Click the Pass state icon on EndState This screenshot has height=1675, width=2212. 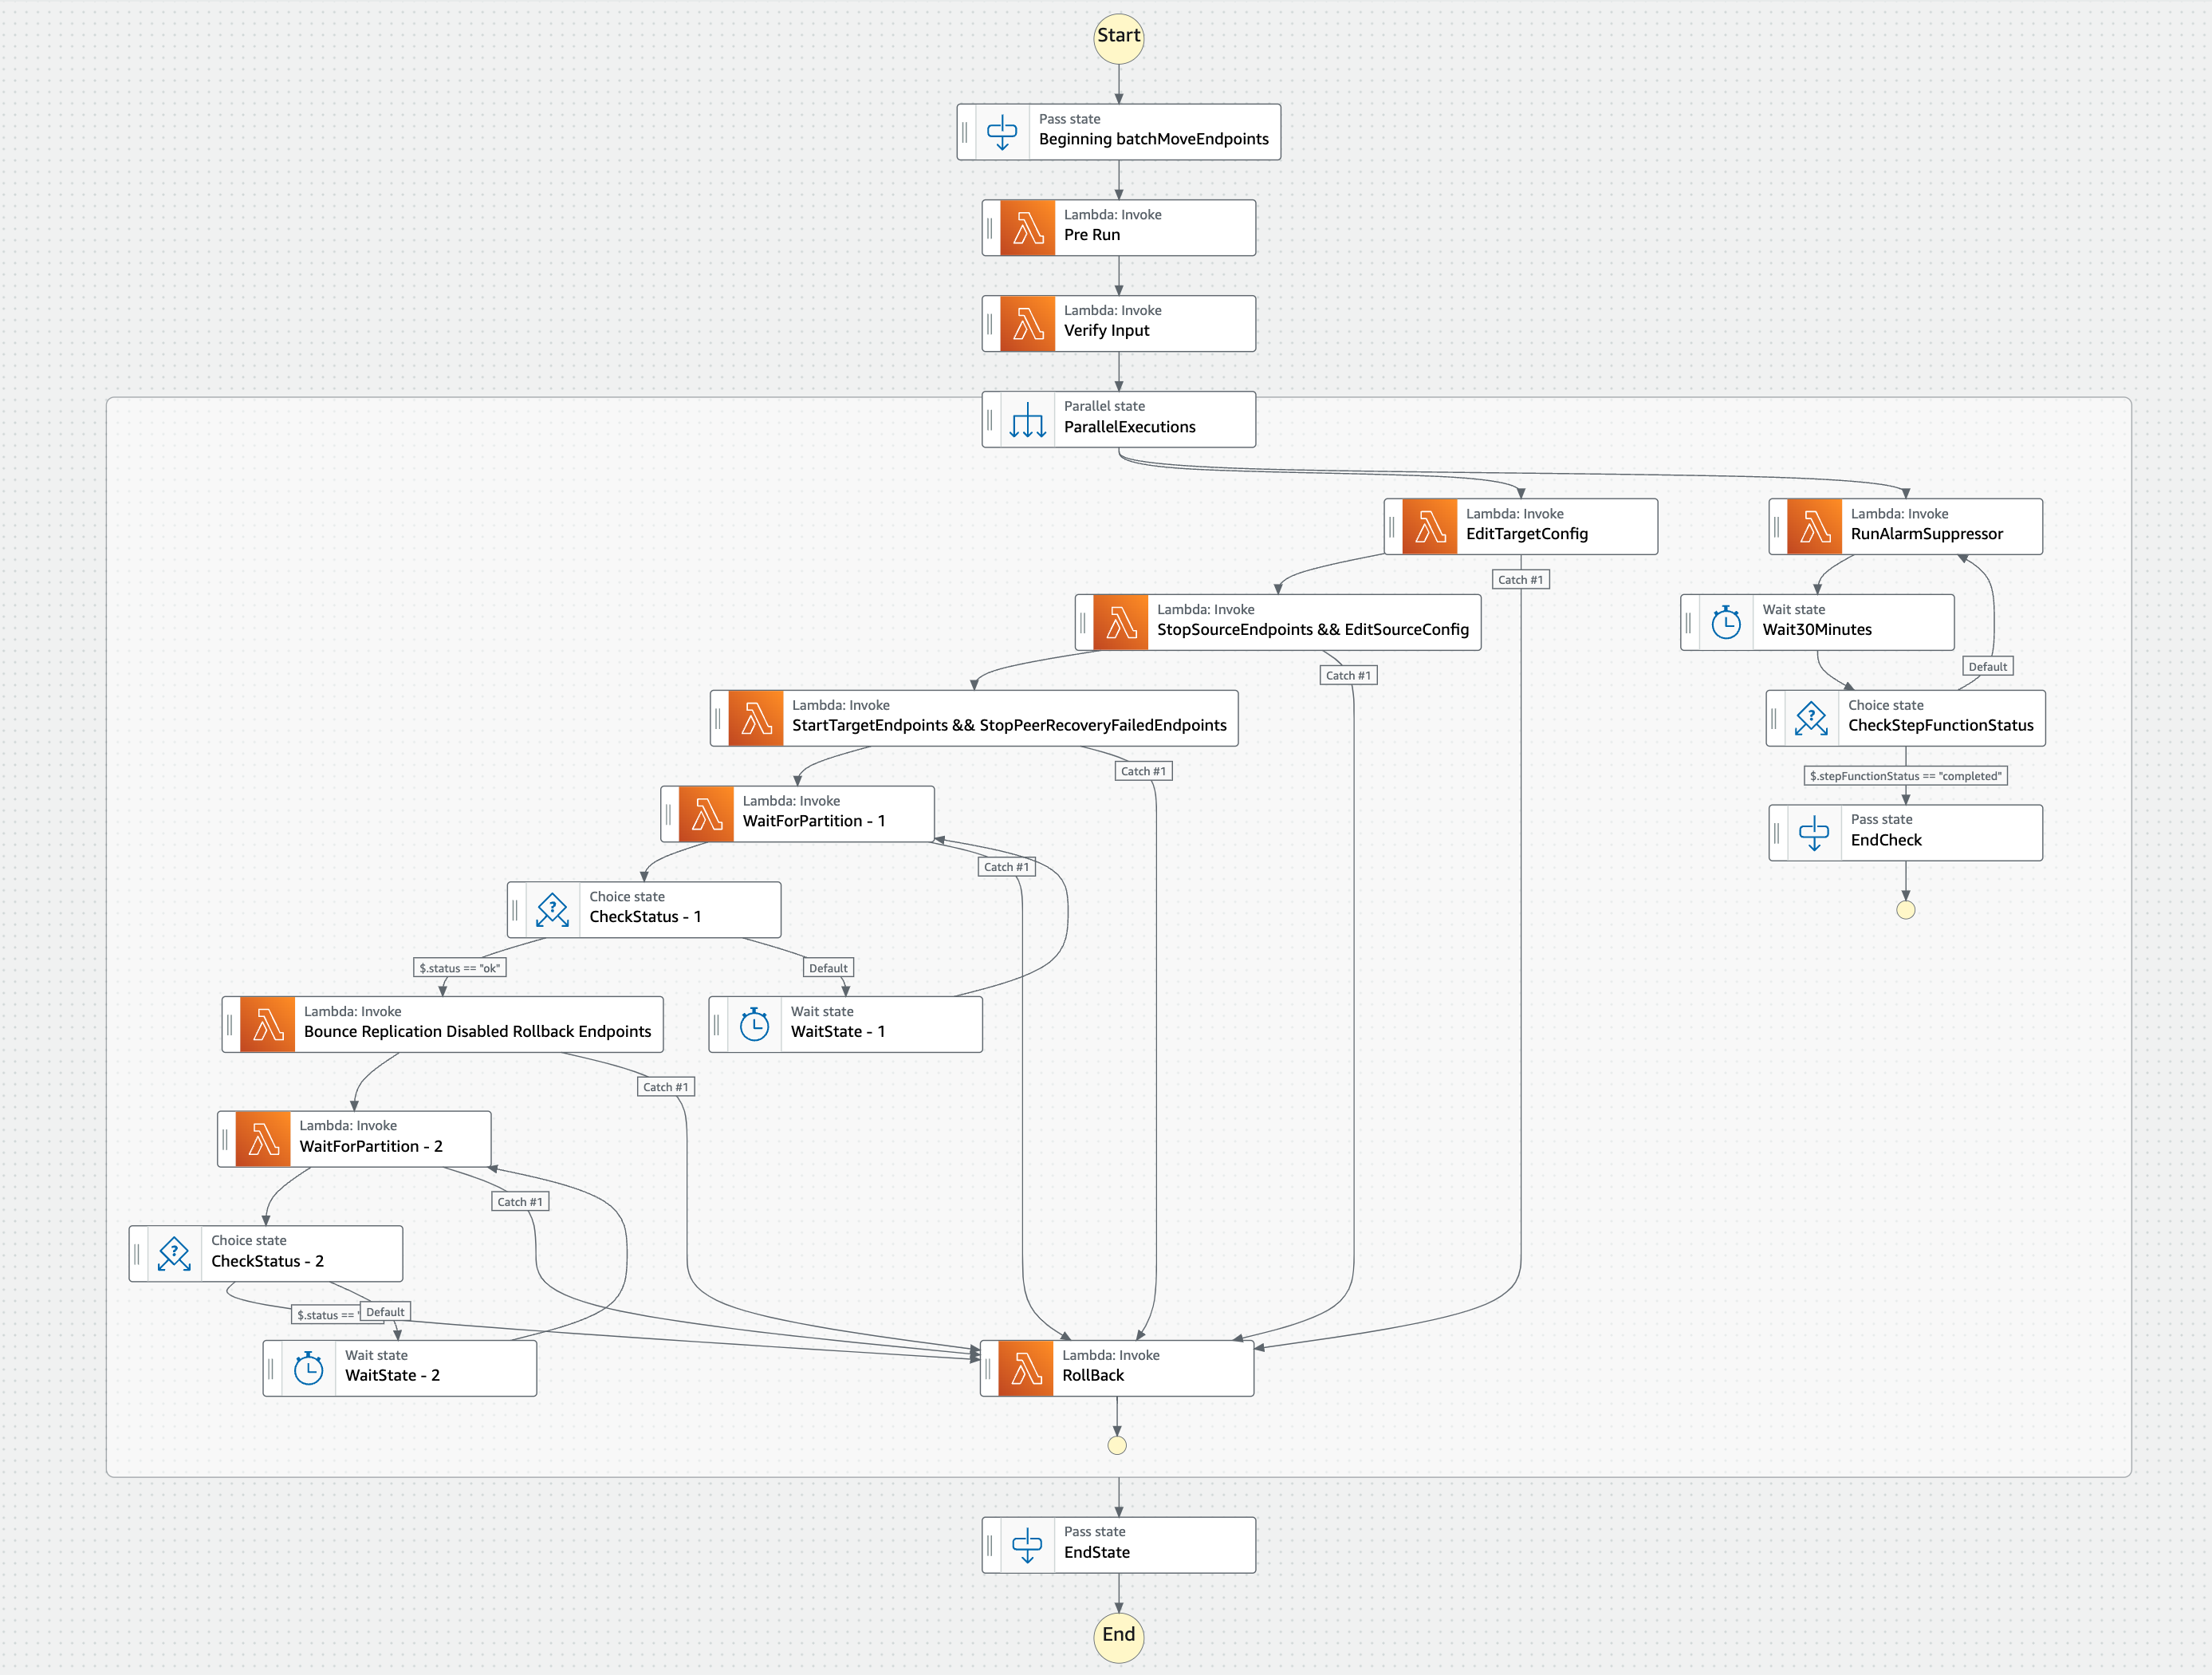coord(1027,1545)
